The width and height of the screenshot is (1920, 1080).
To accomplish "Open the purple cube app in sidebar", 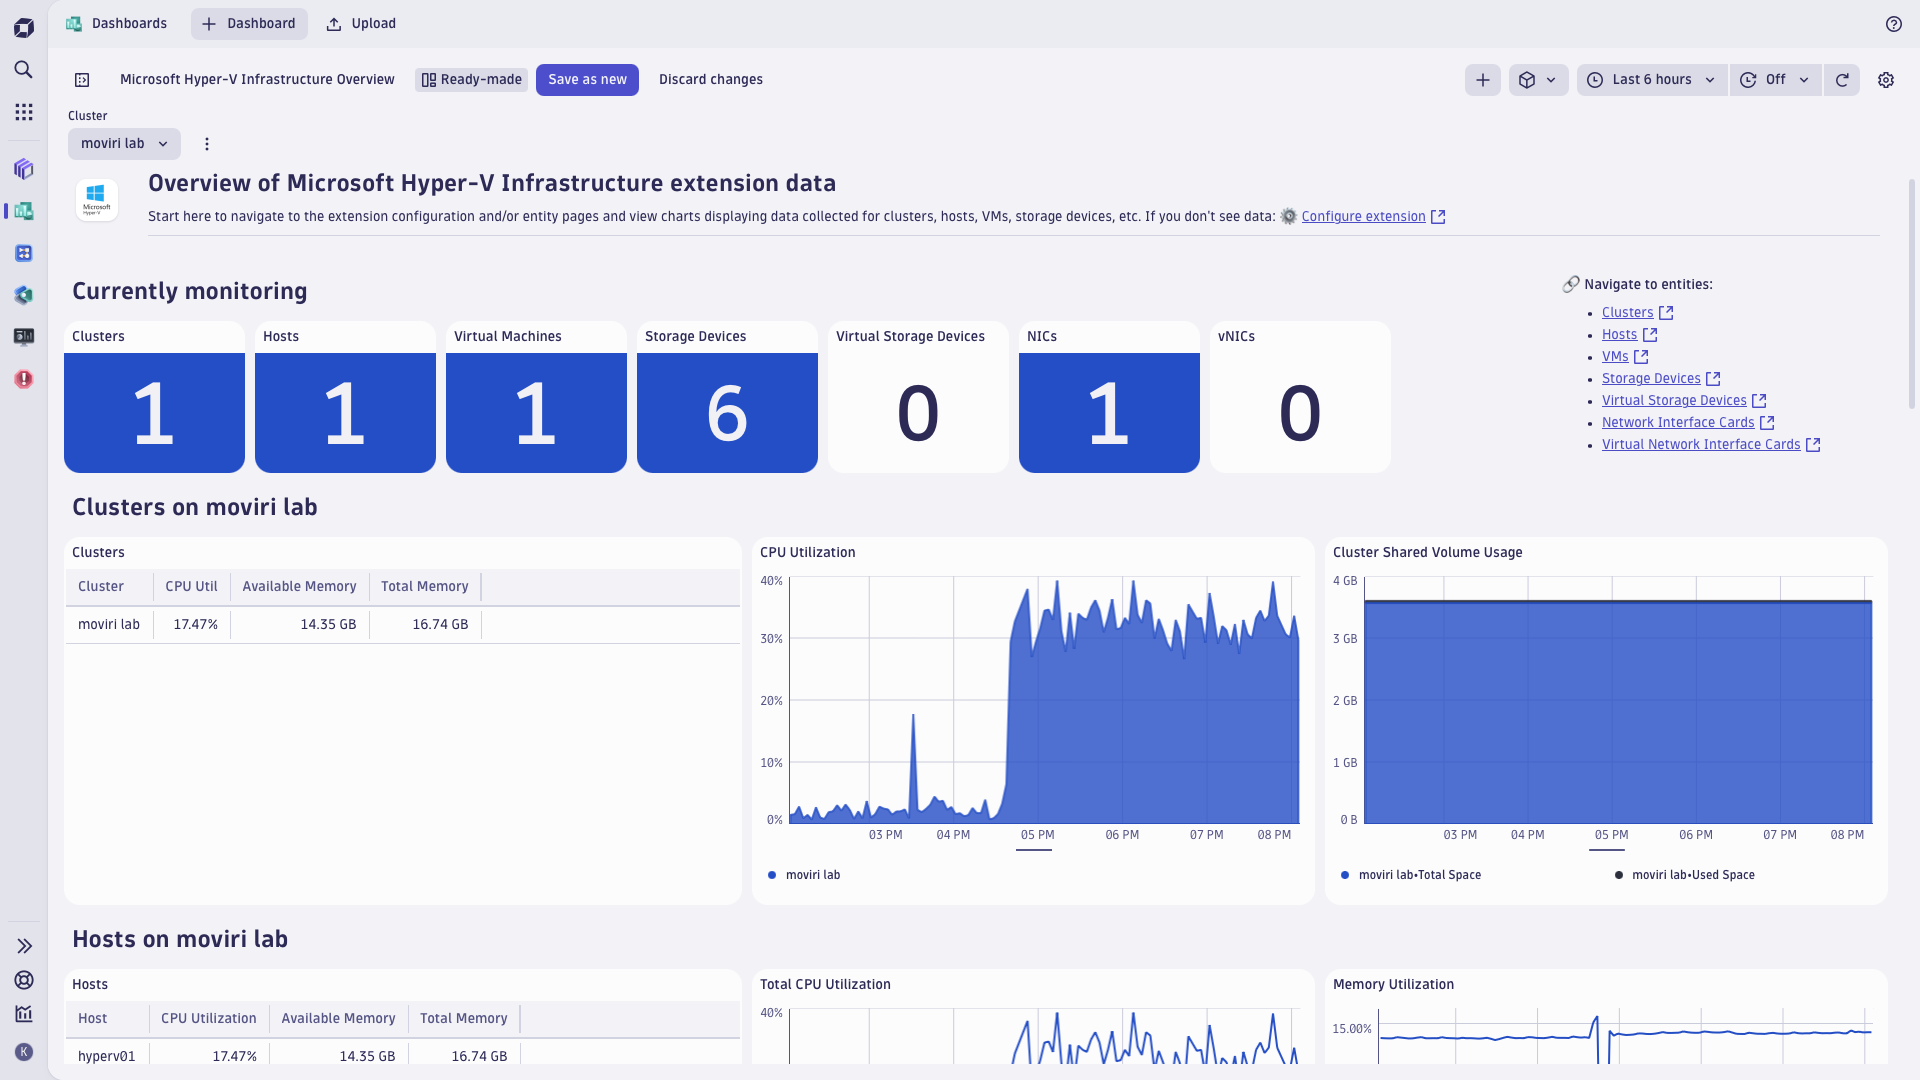I will [24, 169].
